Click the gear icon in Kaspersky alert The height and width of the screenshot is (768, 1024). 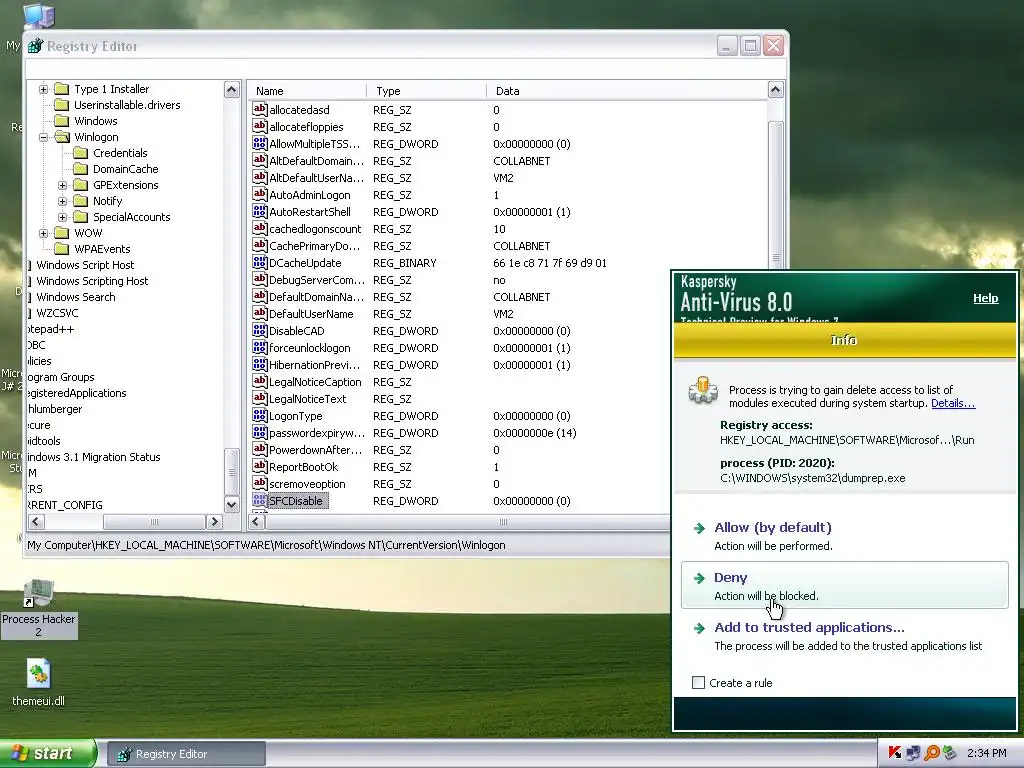point(703,391)
